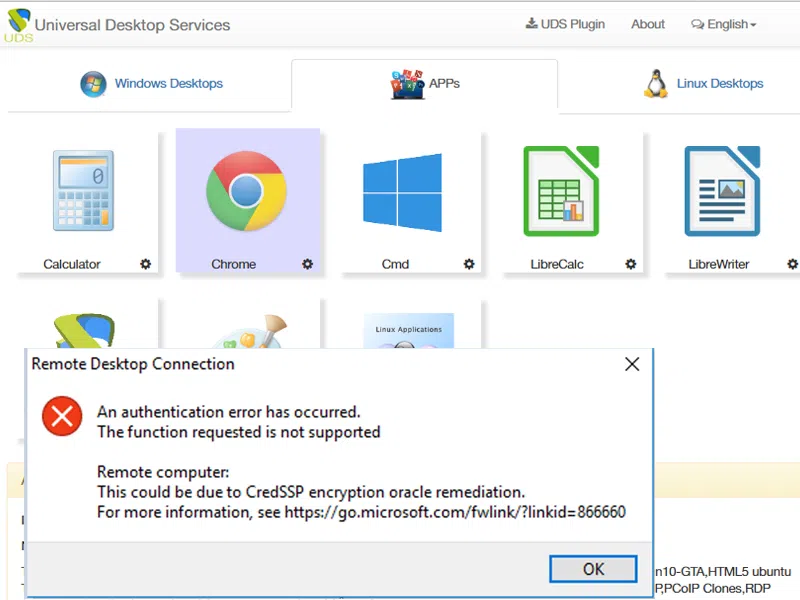Click the LibreWriter label text
Image resolution: width=800 pixels, height=600 pixels.
click(719, 264)
